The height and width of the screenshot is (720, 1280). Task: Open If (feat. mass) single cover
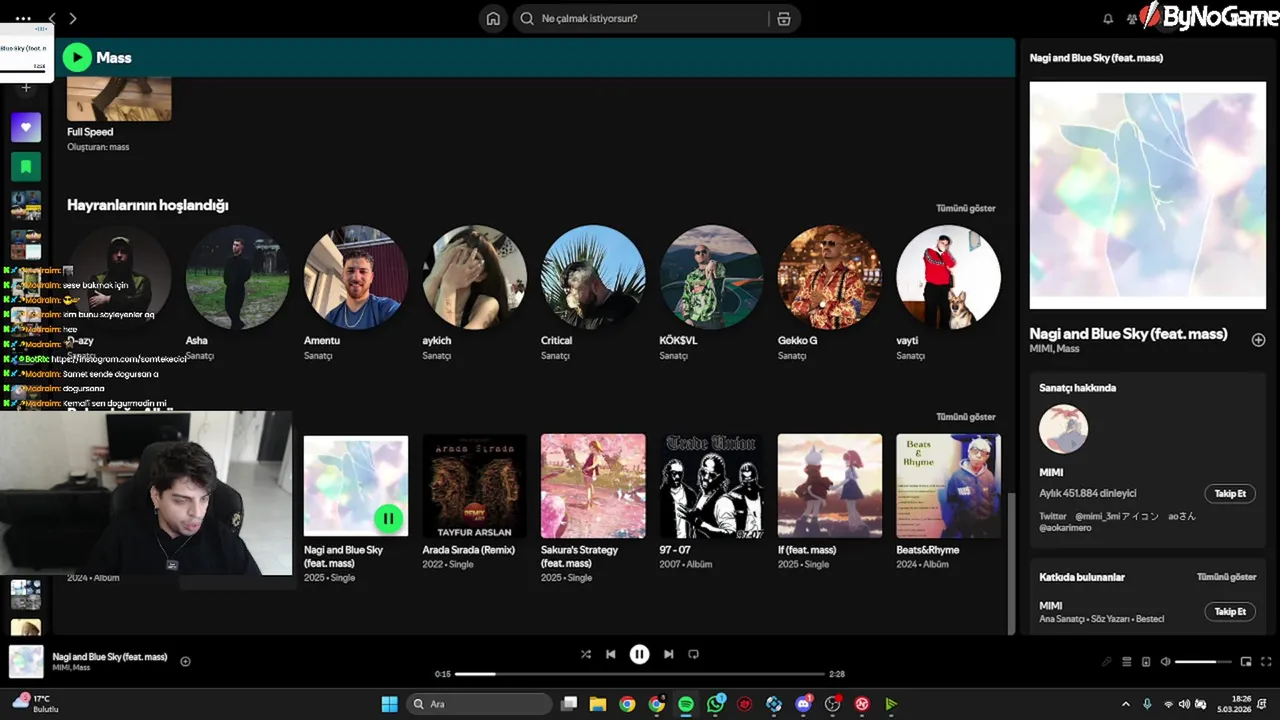(x=830, y=486)
